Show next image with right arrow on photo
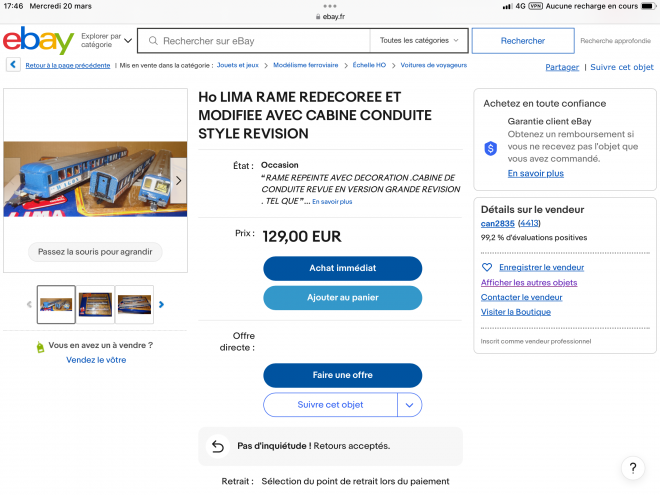This screenshot has width=660, height=495. [178, 181]
